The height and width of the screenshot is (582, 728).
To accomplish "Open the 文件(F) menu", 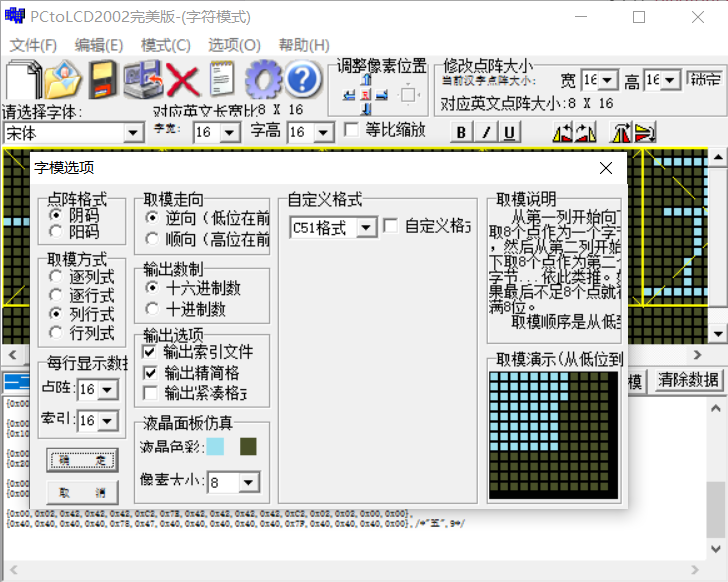I will click(33, 45).
